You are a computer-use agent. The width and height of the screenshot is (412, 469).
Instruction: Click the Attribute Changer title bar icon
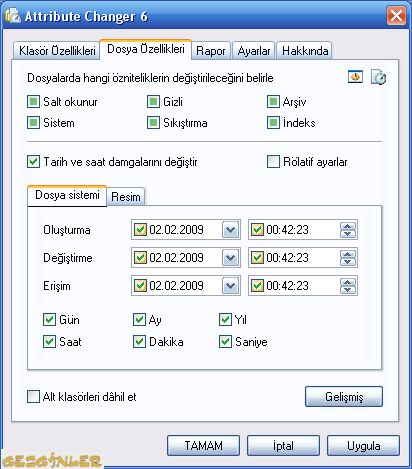13,16
